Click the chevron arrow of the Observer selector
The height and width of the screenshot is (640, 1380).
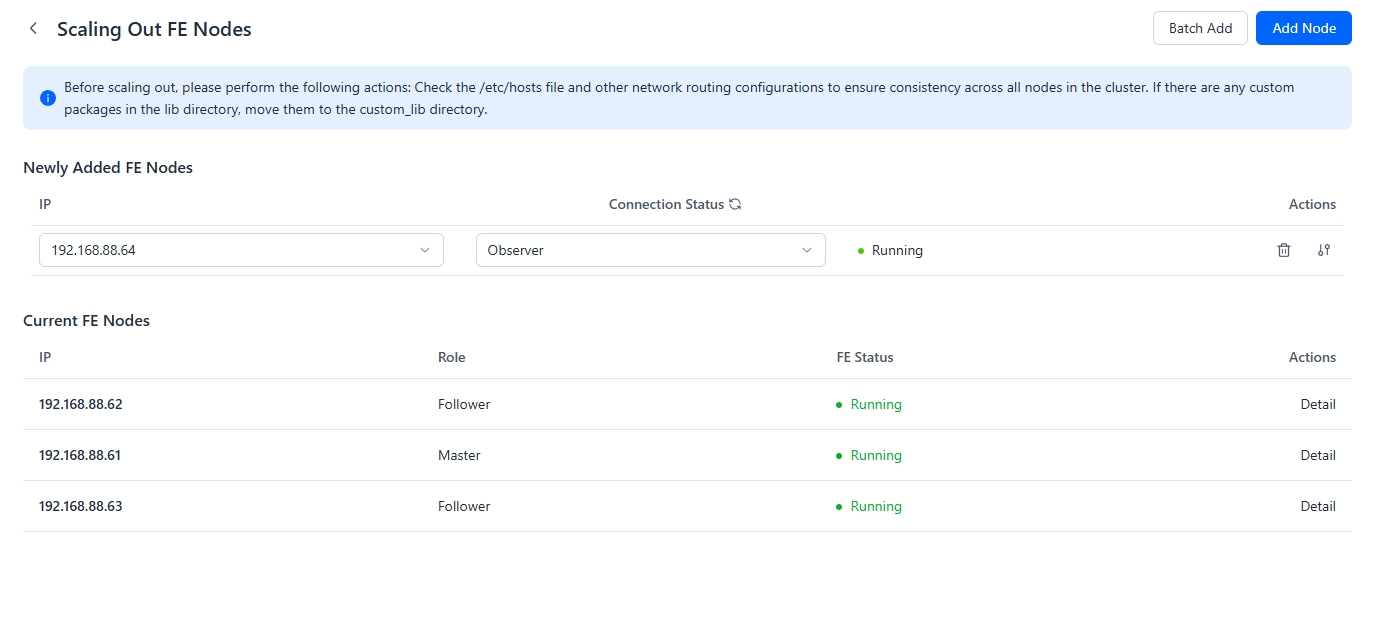pos(807,250)
